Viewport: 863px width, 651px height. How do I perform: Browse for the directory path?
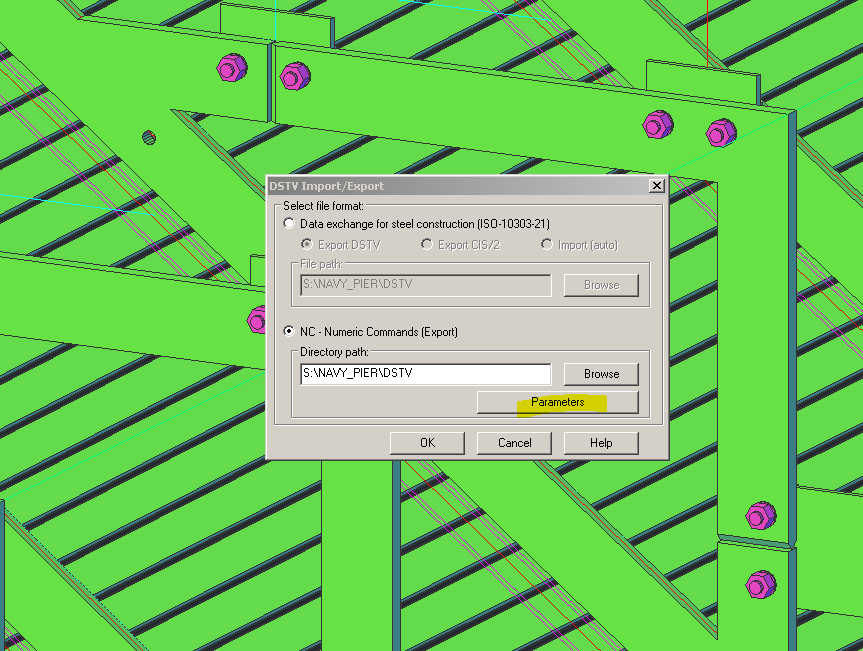(601, 374)
